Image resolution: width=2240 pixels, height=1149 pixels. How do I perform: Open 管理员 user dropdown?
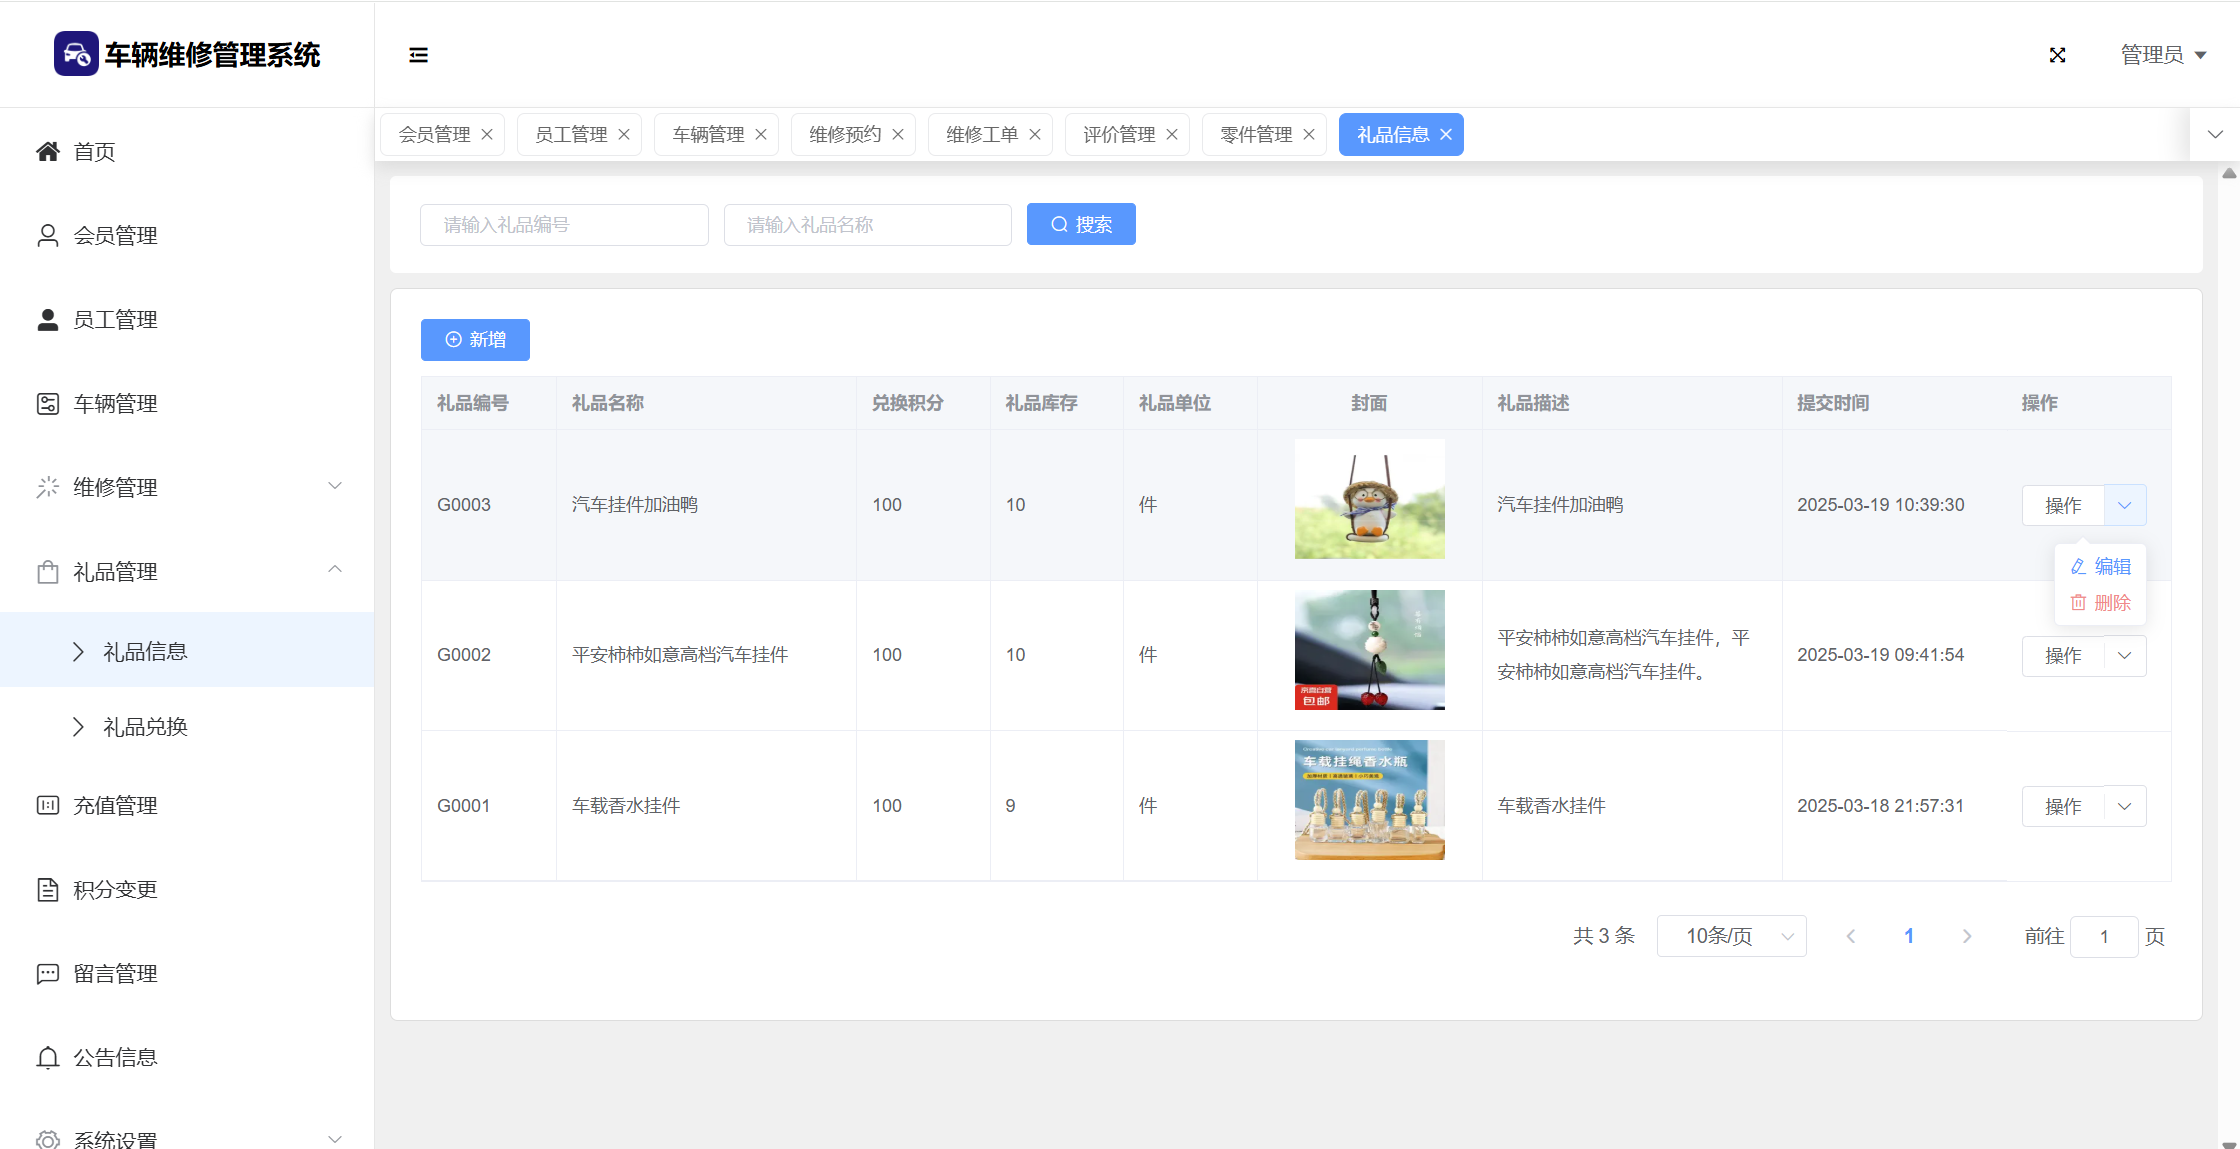click(x=2163, y=55)
